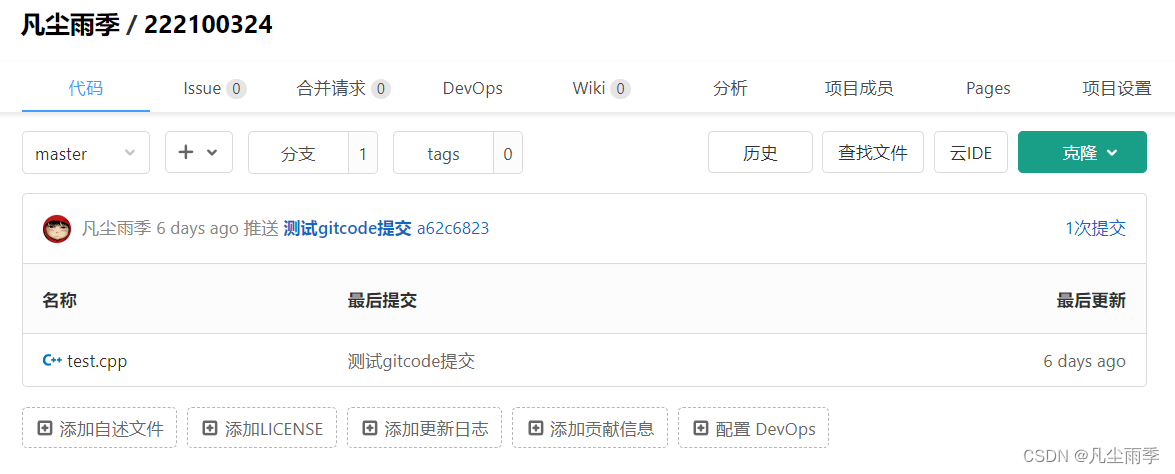Click the 1次提交 link
The width and height of the screenshot is (1175, 474).
click(1096, 228)
